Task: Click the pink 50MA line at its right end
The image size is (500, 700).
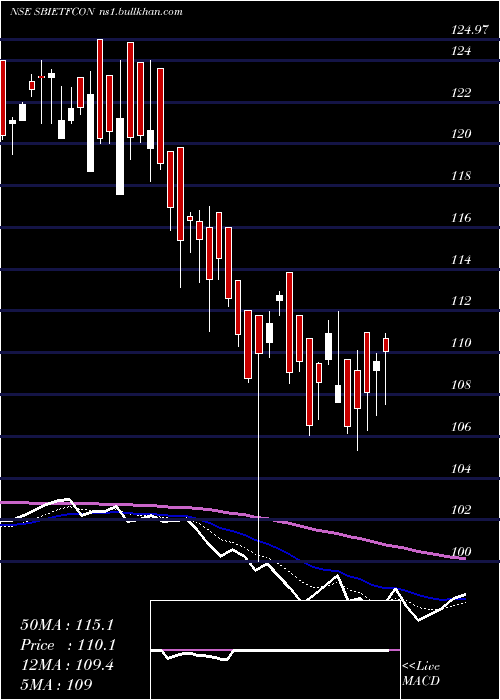Action: pyautogui.click(x=462, y=557)
